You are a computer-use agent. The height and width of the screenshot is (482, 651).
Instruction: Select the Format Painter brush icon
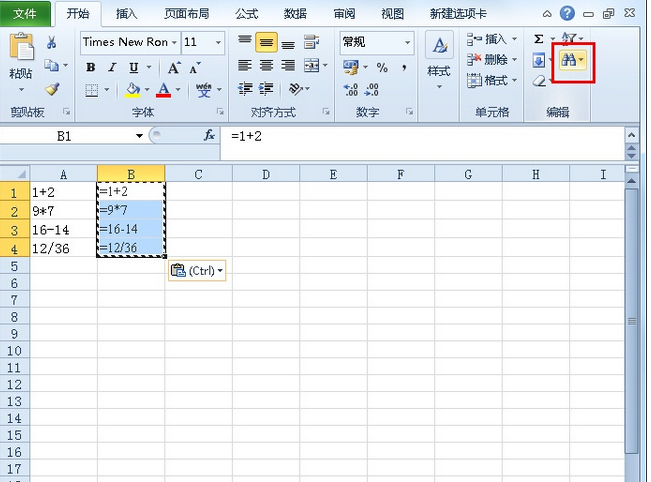pyautogui.click(x=52, y=89)
